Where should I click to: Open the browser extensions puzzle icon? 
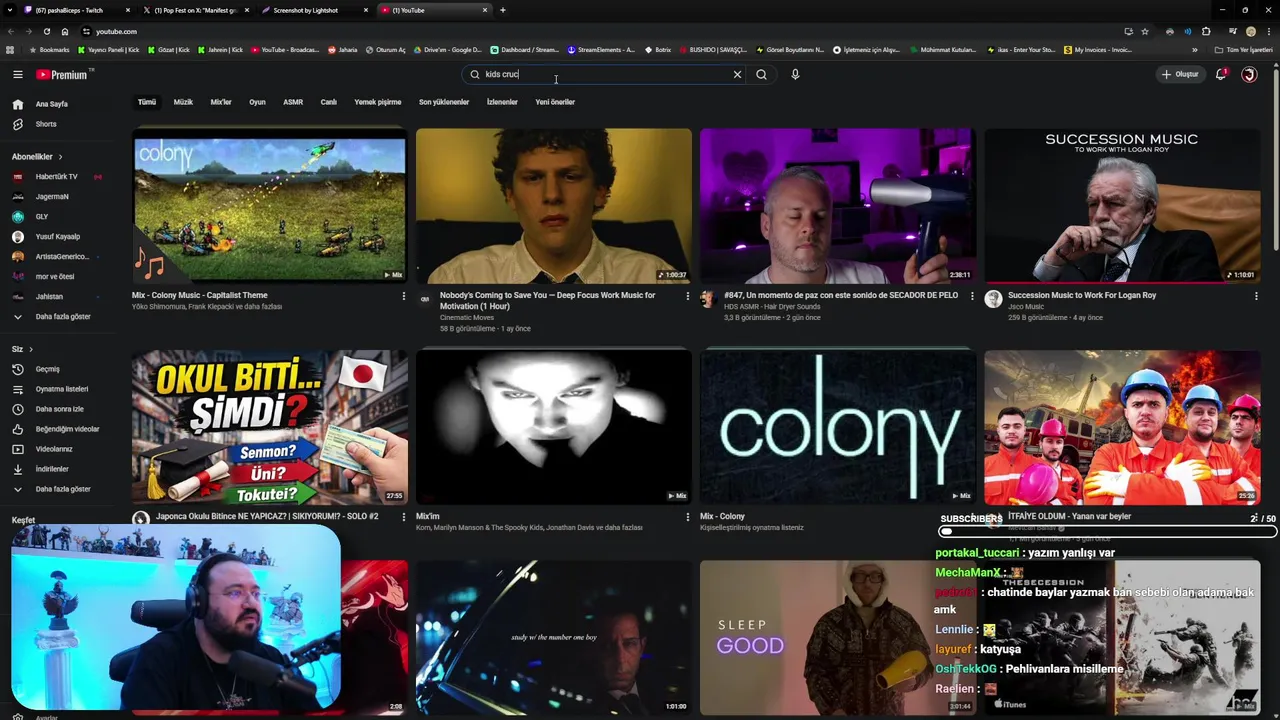coord(1206,31)
